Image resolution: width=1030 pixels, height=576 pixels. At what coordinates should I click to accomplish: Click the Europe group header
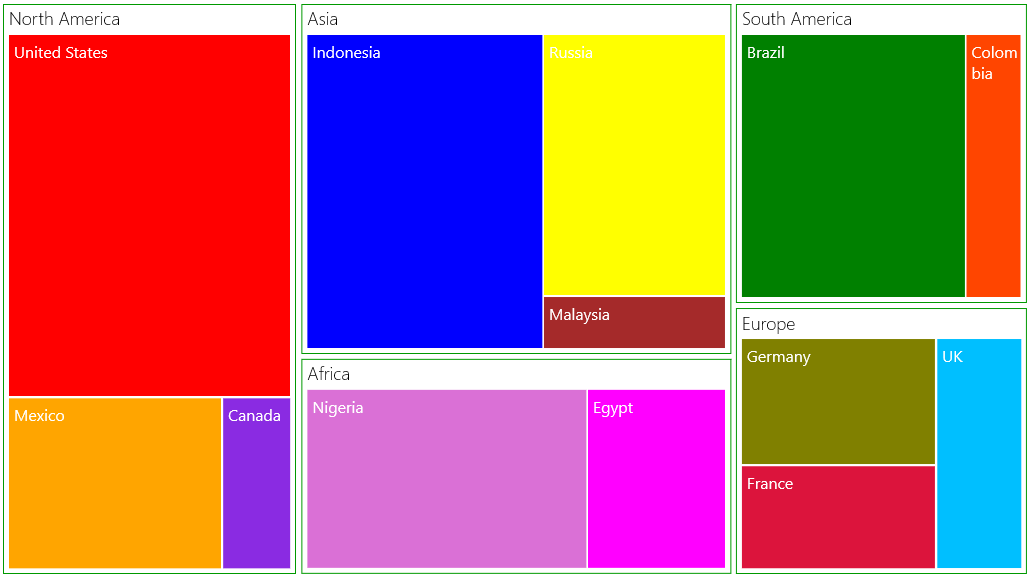[769, 324]
